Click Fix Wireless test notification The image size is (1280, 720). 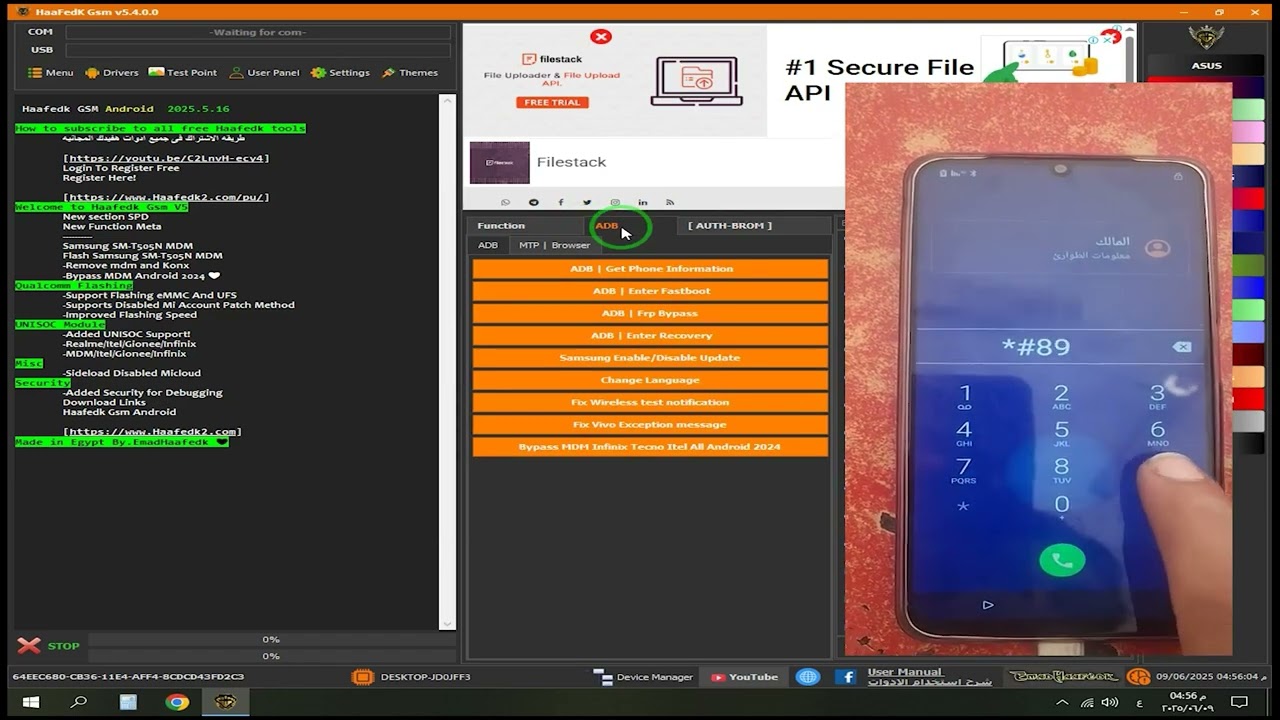coord(650,402)
